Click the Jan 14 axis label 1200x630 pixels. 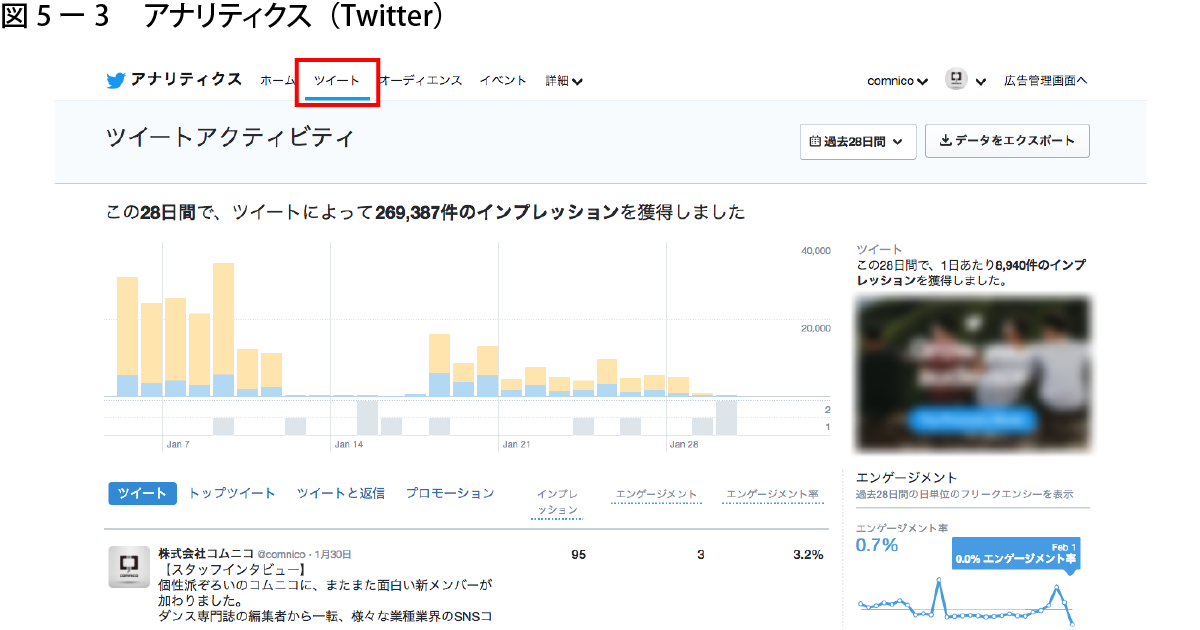tap(349, 443)
